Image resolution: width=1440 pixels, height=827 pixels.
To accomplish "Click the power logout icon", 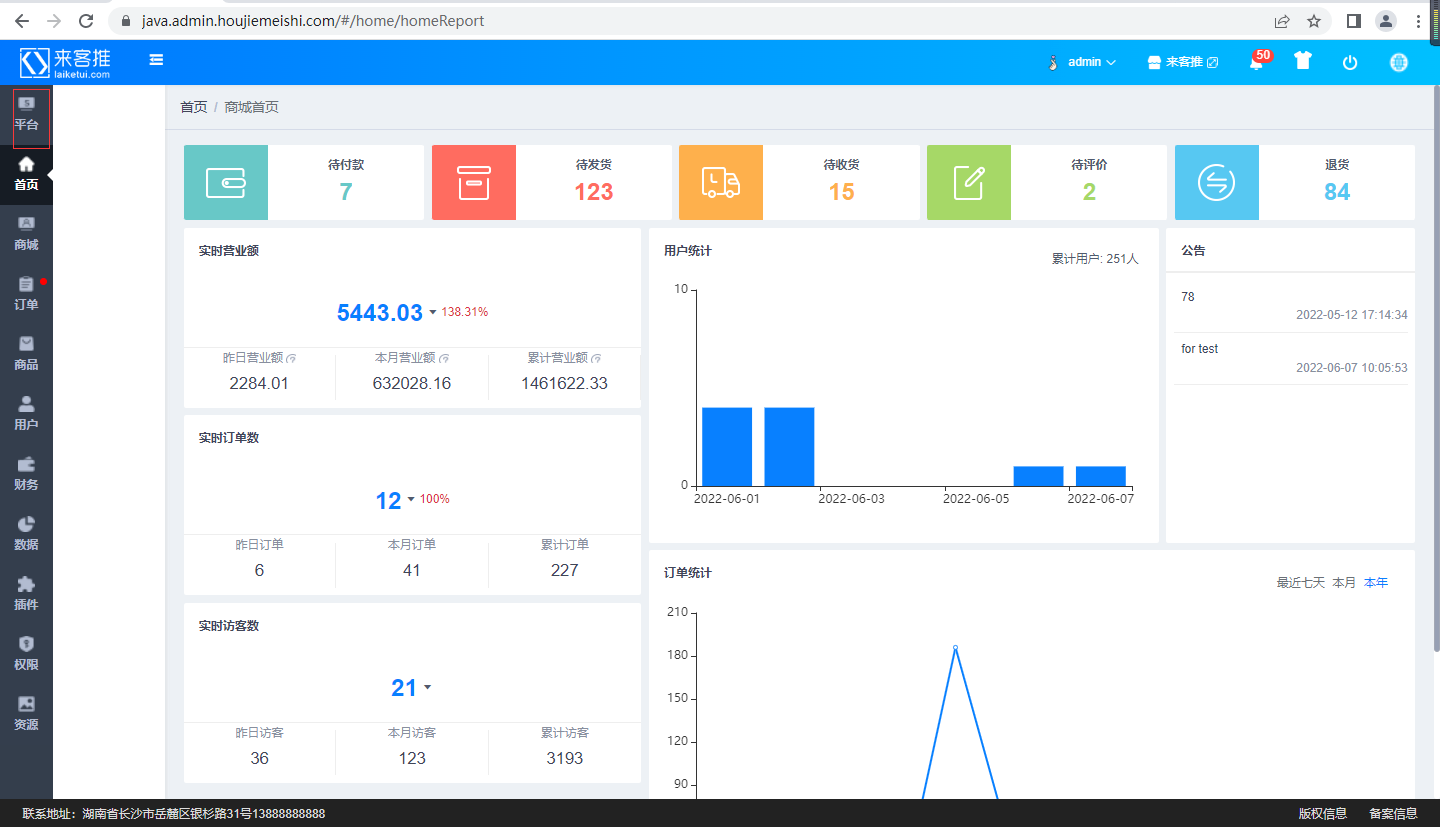I will point(1350,62).
